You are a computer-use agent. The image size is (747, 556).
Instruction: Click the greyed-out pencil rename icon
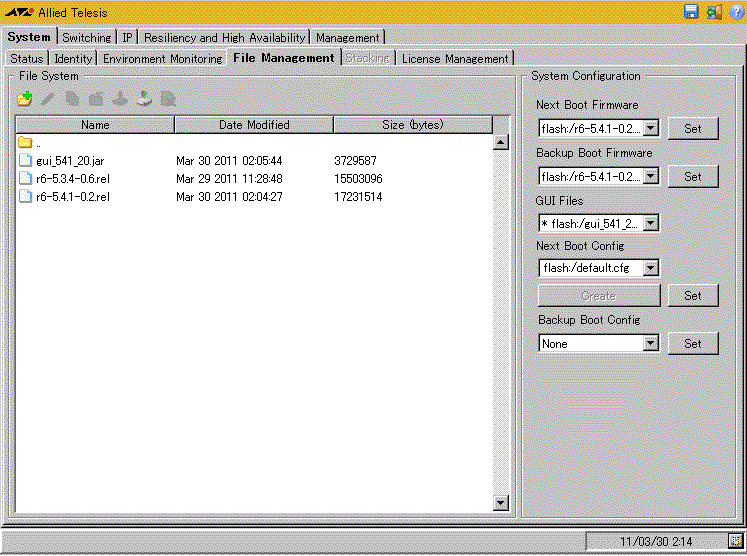[x=48, y=99]
